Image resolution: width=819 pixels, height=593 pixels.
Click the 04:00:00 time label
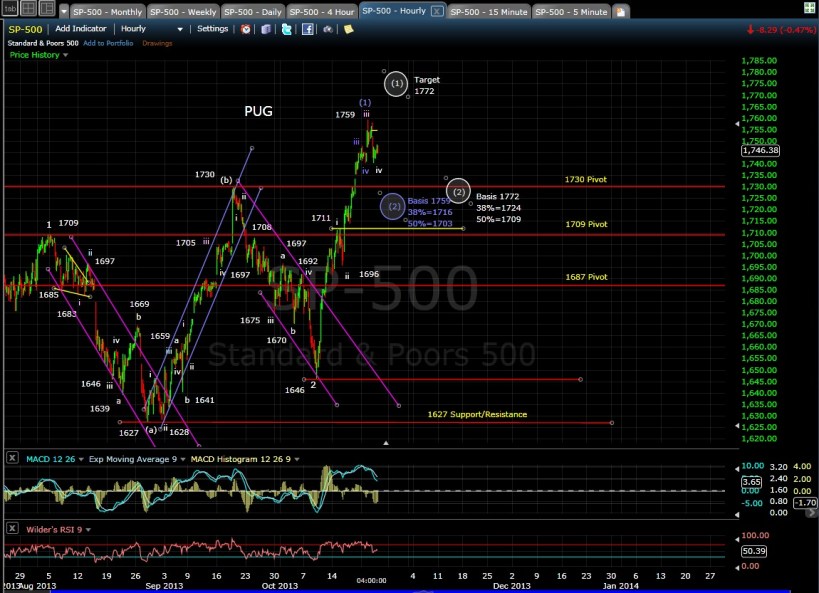(371, 580)
